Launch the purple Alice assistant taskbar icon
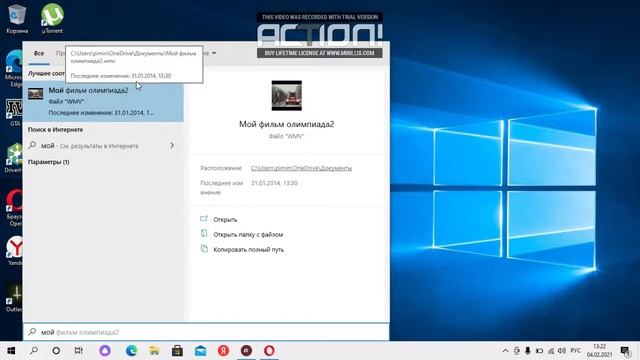The width and height of the screenshot is (640, 360). [105, 351]
